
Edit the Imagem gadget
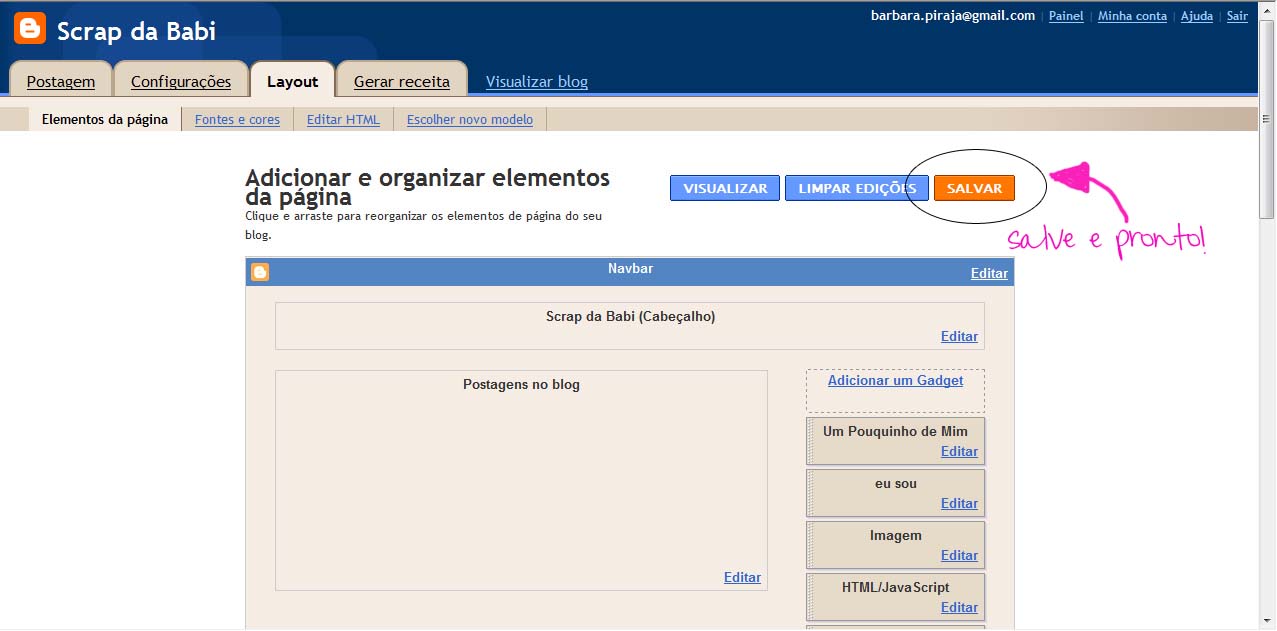click(x=959, y=555)
